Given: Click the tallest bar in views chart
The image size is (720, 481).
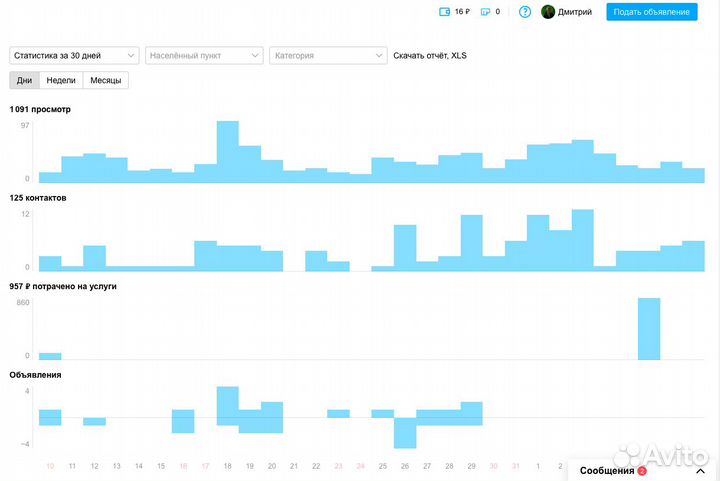Looking at the screenshot, I should [227, 152].
